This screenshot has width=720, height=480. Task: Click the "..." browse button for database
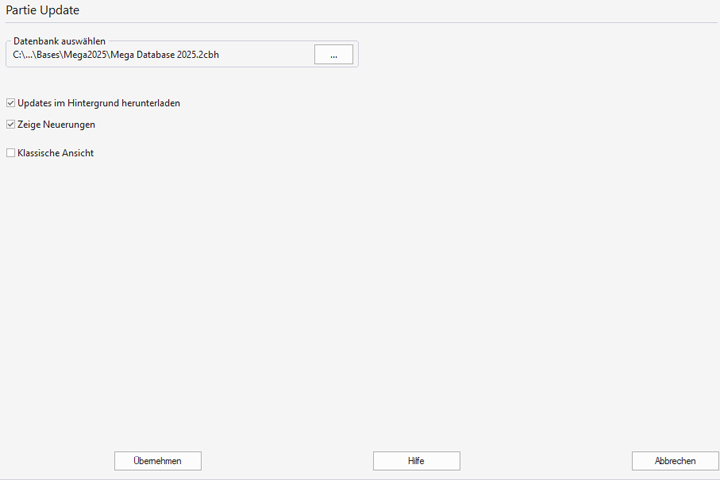pos(333,55)
